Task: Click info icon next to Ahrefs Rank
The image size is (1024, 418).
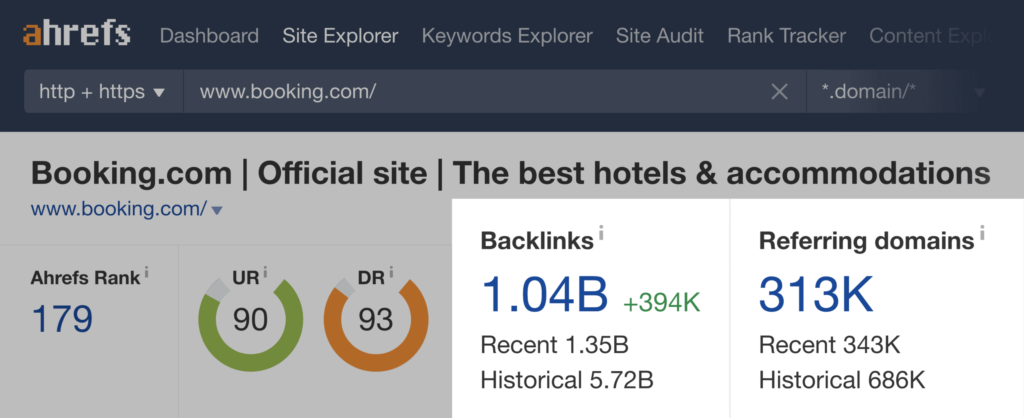Action: coord(147,271)
